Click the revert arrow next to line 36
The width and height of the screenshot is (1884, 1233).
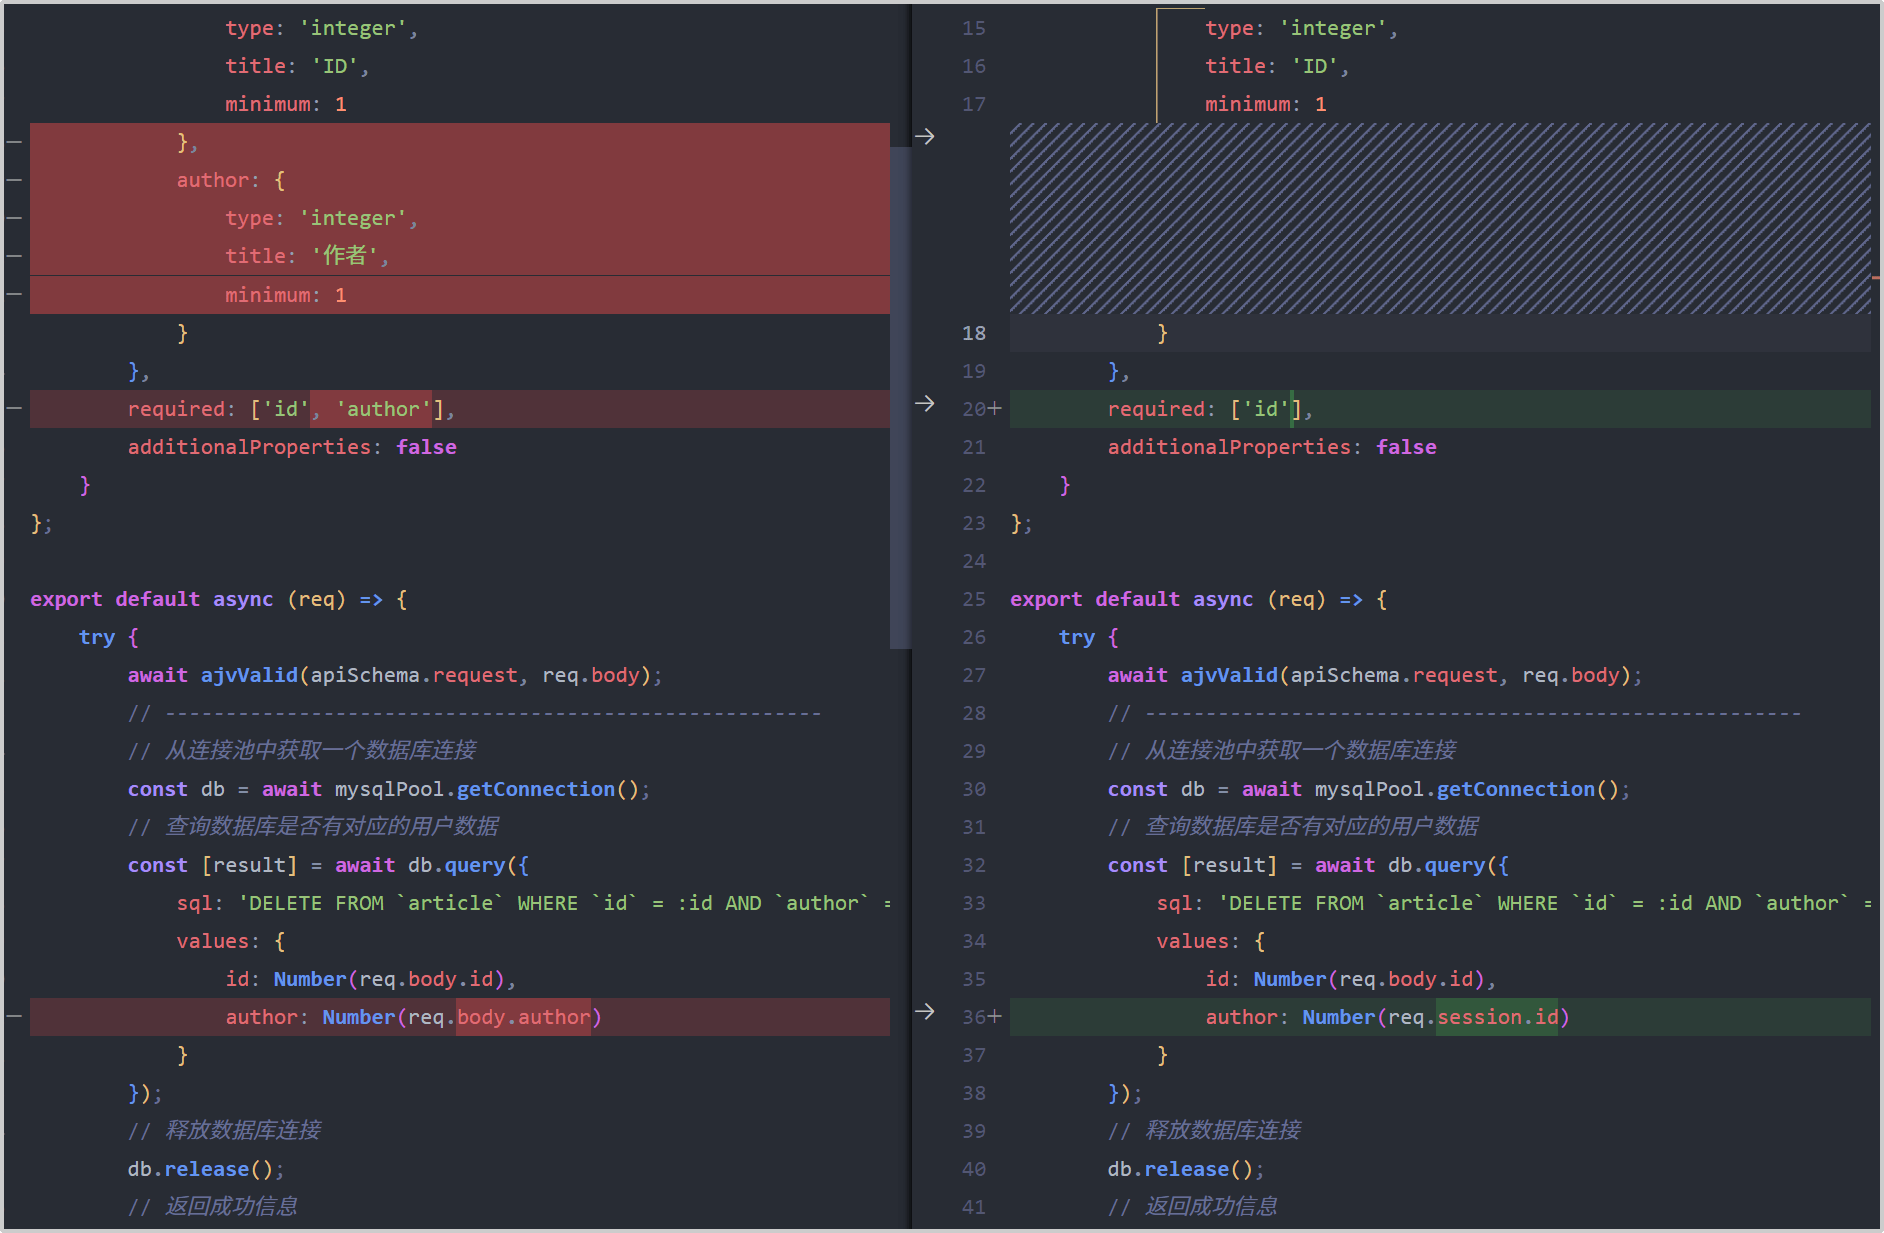click(x=925, y=1011)
